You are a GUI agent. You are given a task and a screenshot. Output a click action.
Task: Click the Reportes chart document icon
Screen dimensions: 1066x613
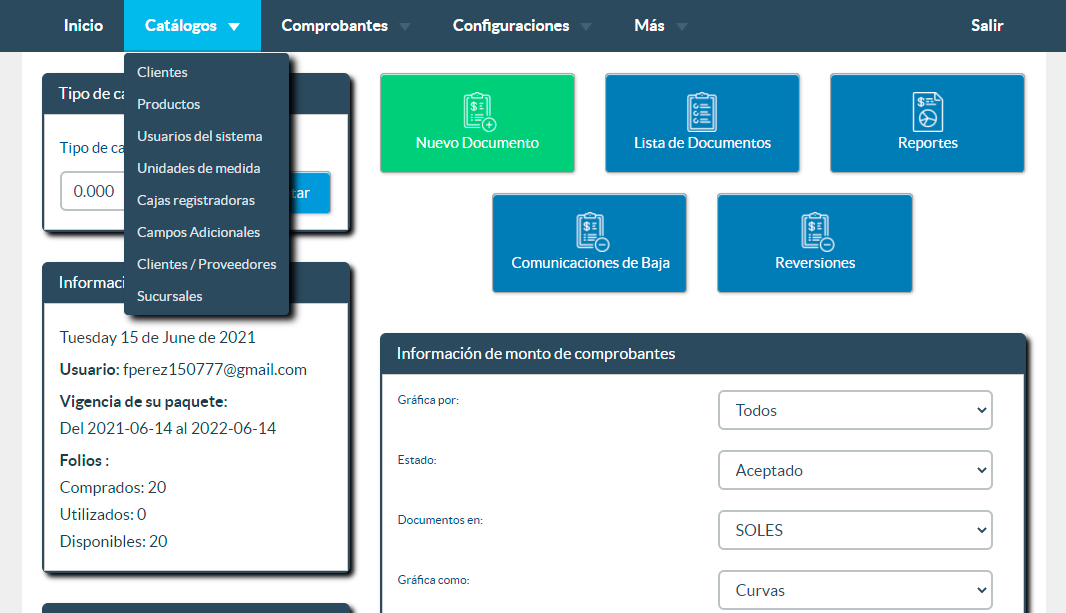pos(927,111)
